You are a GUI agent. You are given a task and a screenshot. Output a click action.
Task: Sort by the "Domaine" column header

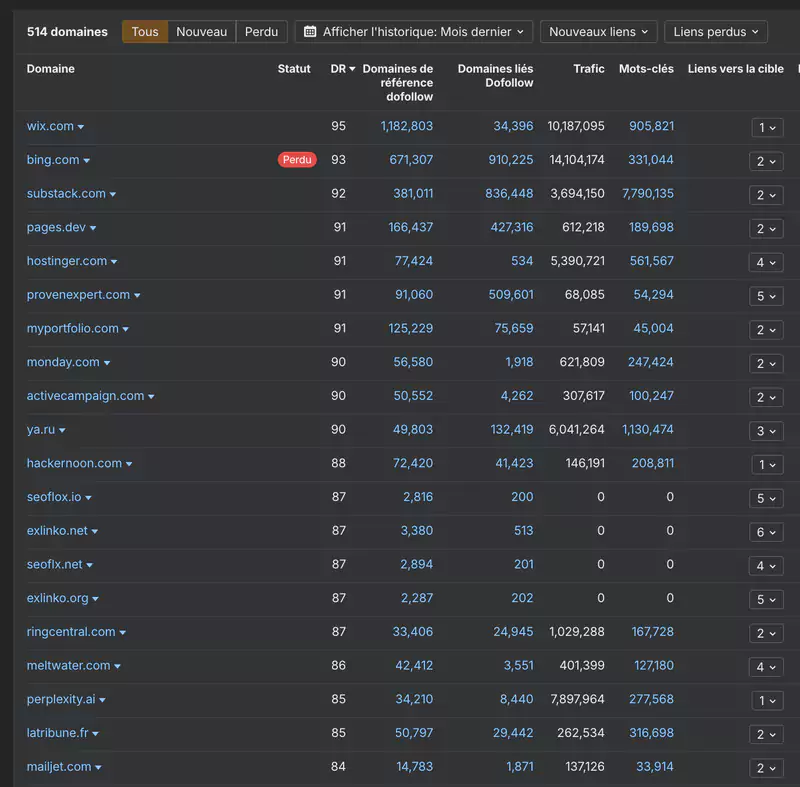tap(50, 69)
